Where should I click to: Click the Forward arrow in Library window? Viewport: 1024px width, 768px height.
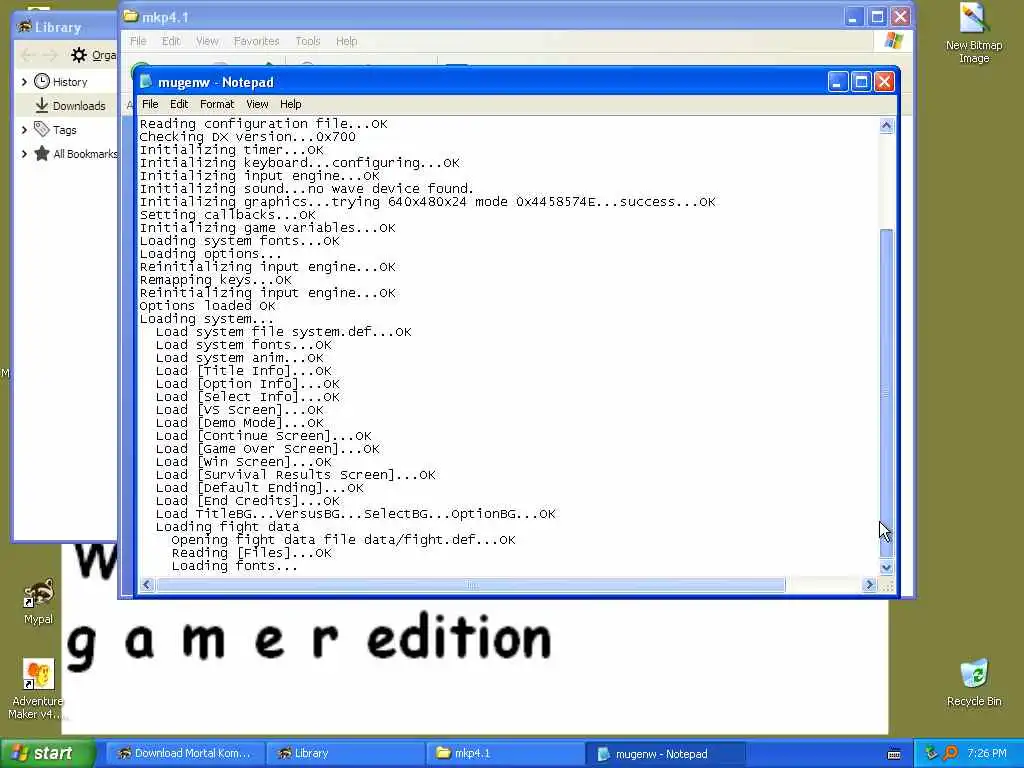tap(51, 55)
